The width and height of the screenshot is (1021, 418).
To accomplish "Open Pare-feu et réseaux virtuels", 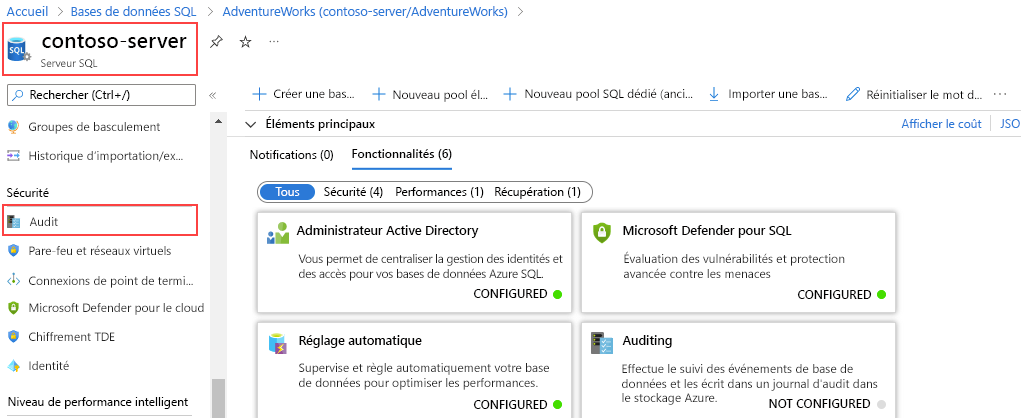I will [100, 251].
